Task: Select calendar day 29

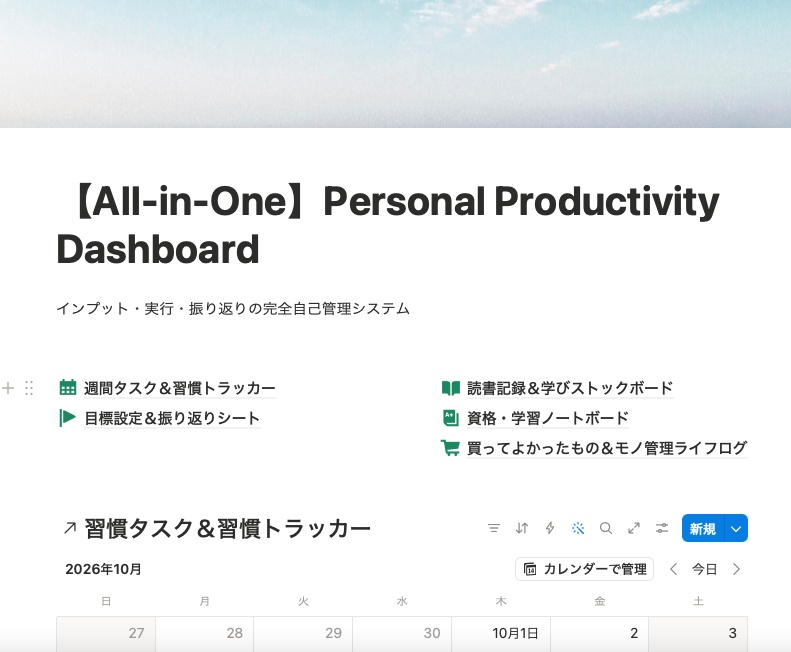Action: (303, 633)
